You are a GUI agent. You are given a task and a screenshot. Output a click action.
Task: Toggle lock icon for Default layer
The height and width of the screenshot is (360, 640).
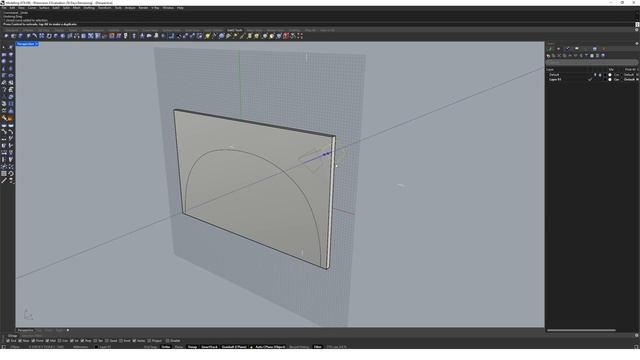pos(600,75)
